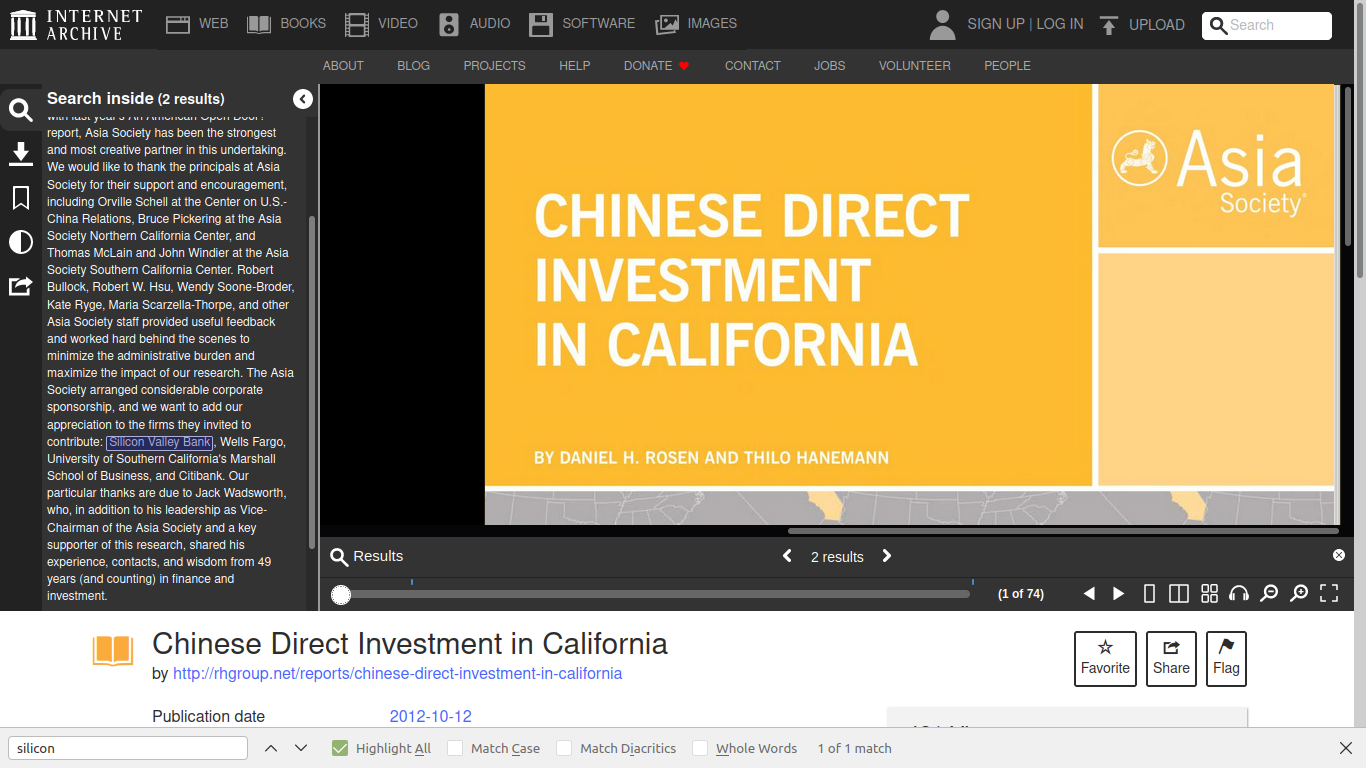Click the highlighted Silicon Valley Bank result
1366x768 pixels.
[160, 442]
